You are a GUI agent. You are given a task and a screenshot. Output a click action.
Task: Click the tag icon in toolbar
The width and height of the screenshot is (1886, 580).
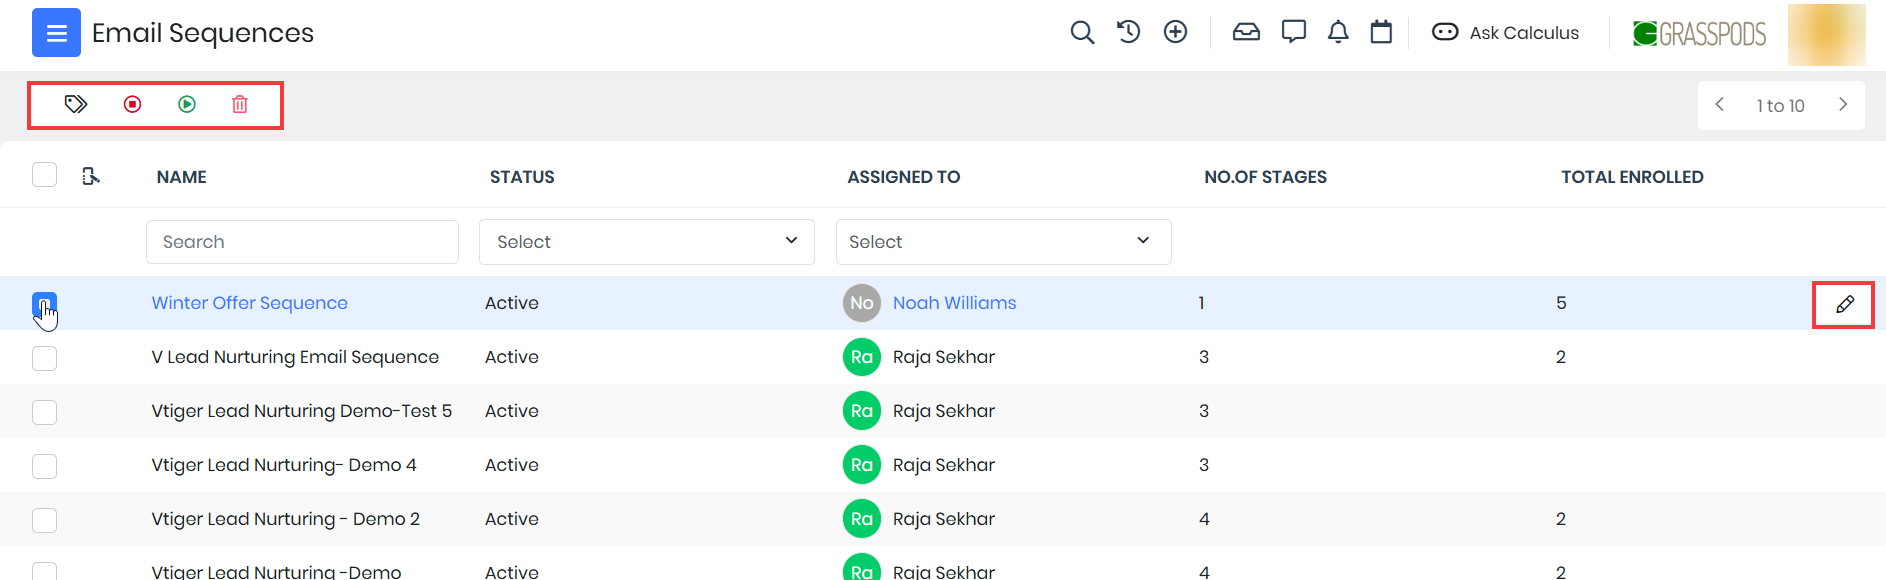click(x=76, y=104)
